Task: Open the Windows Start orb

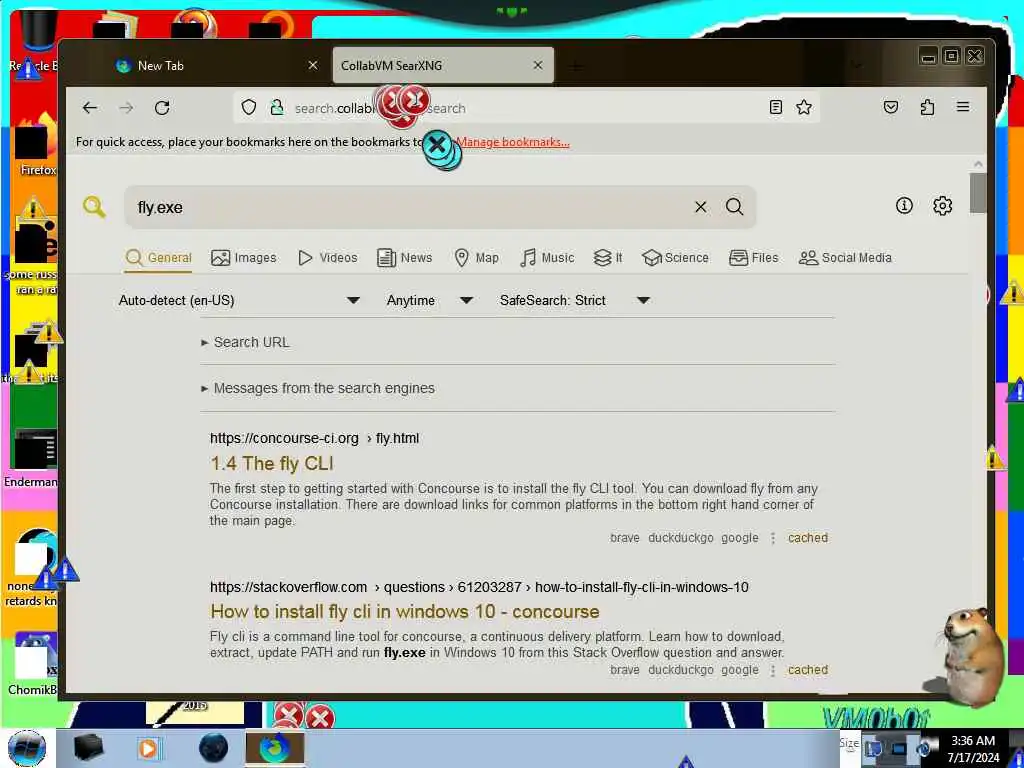Action: (27, 748)
